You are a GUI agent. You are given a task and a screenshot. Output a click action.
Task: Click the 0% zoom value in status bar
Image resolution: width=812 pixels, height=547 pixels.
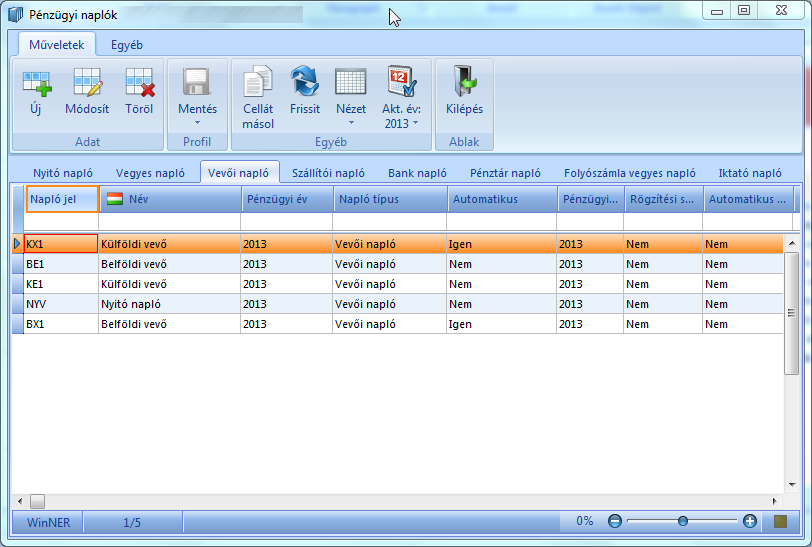[x=585, y=521]
